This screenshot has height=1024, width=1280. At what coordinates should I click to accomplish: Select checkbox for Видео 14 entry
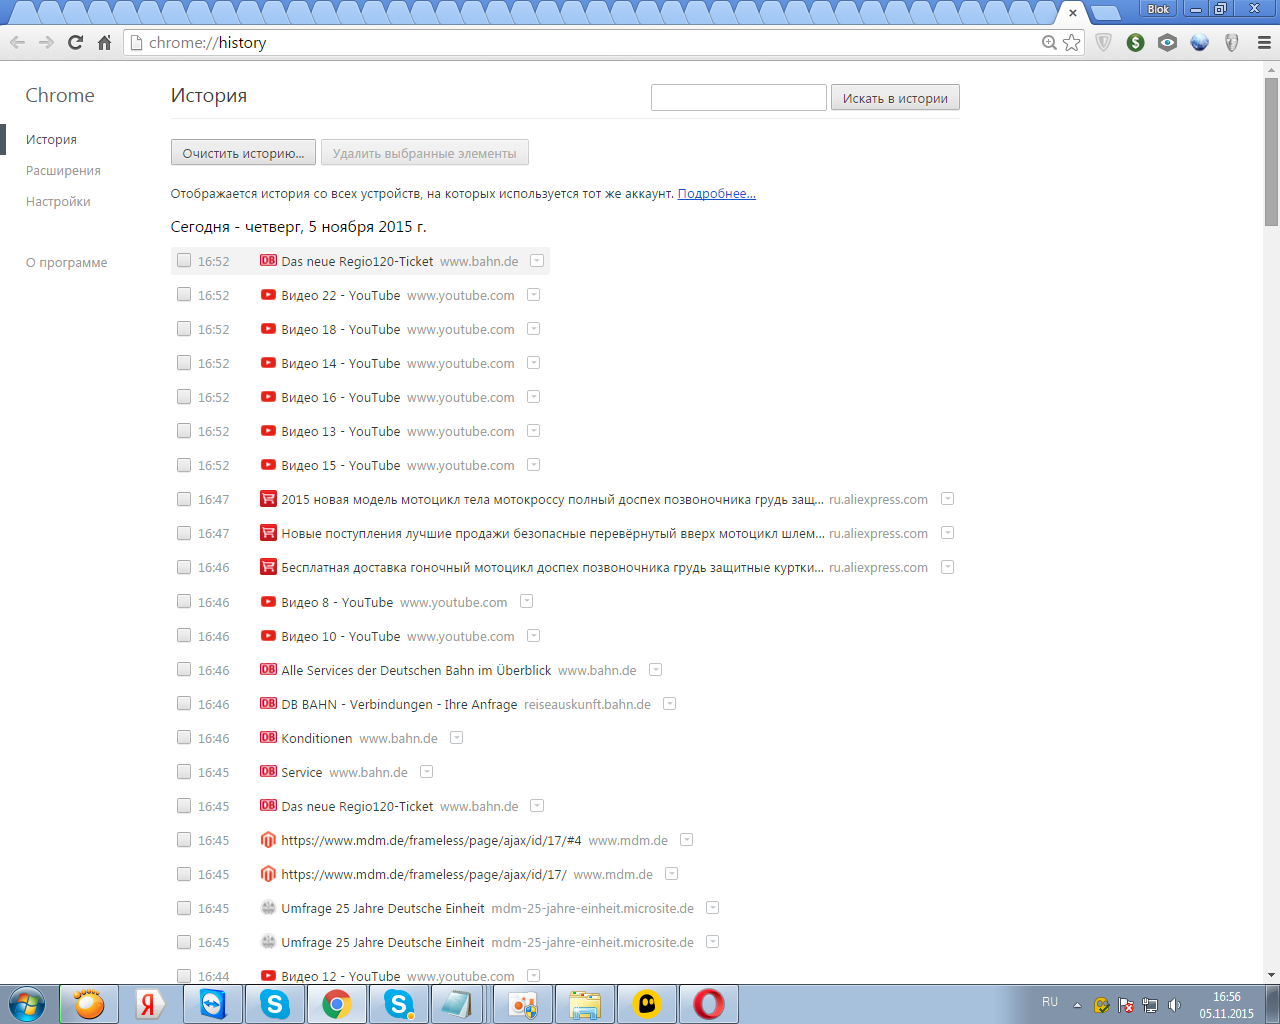[x=184, y=362]
